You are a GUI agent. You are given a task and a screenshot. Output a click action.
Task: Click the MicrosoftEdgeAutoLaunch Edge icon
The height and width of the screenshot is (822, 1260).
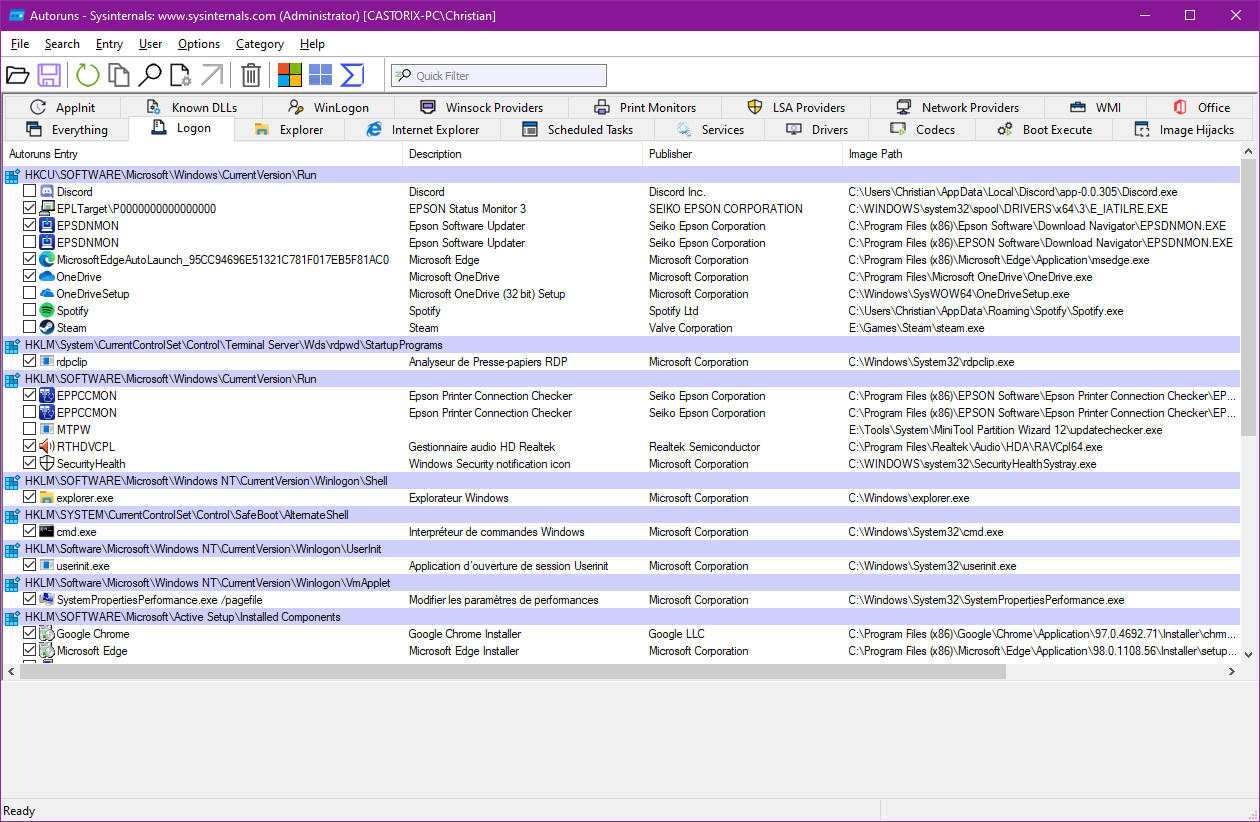[x=46, y=260]
